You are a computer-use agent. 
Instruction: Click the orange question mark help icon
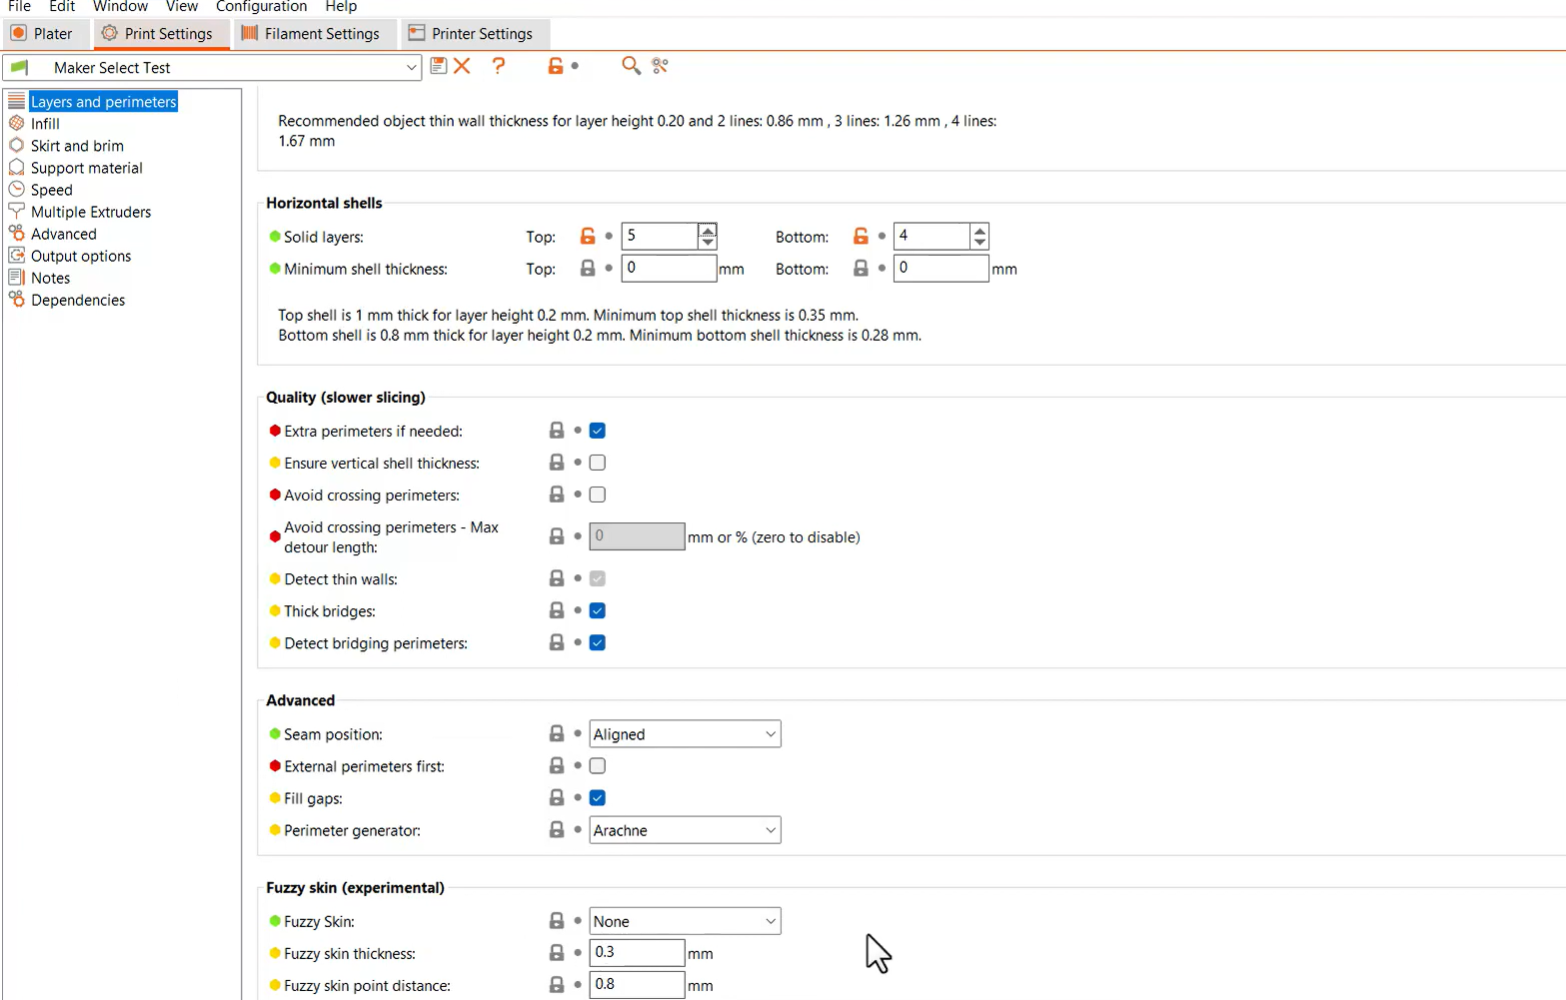pyautogui.click(x=498, y=66)
